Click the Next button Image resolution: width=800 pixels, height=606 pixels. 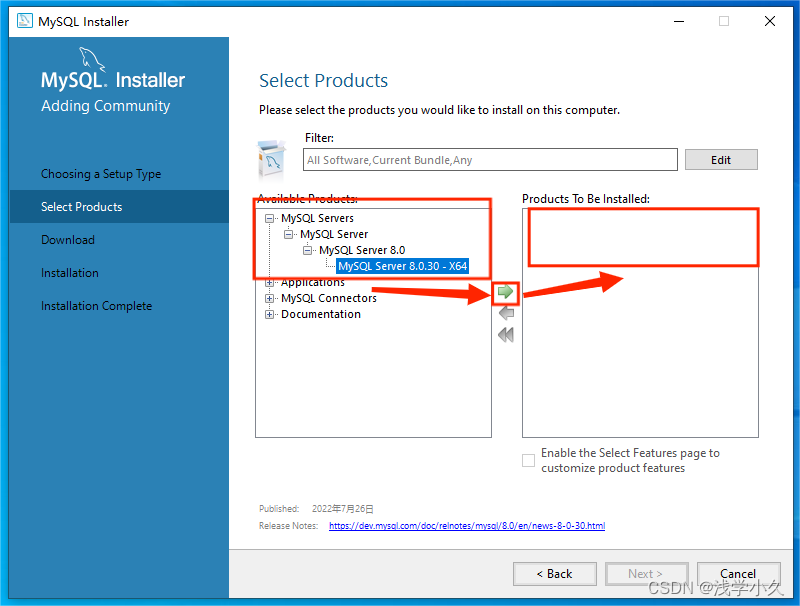[x=646, y=574]
